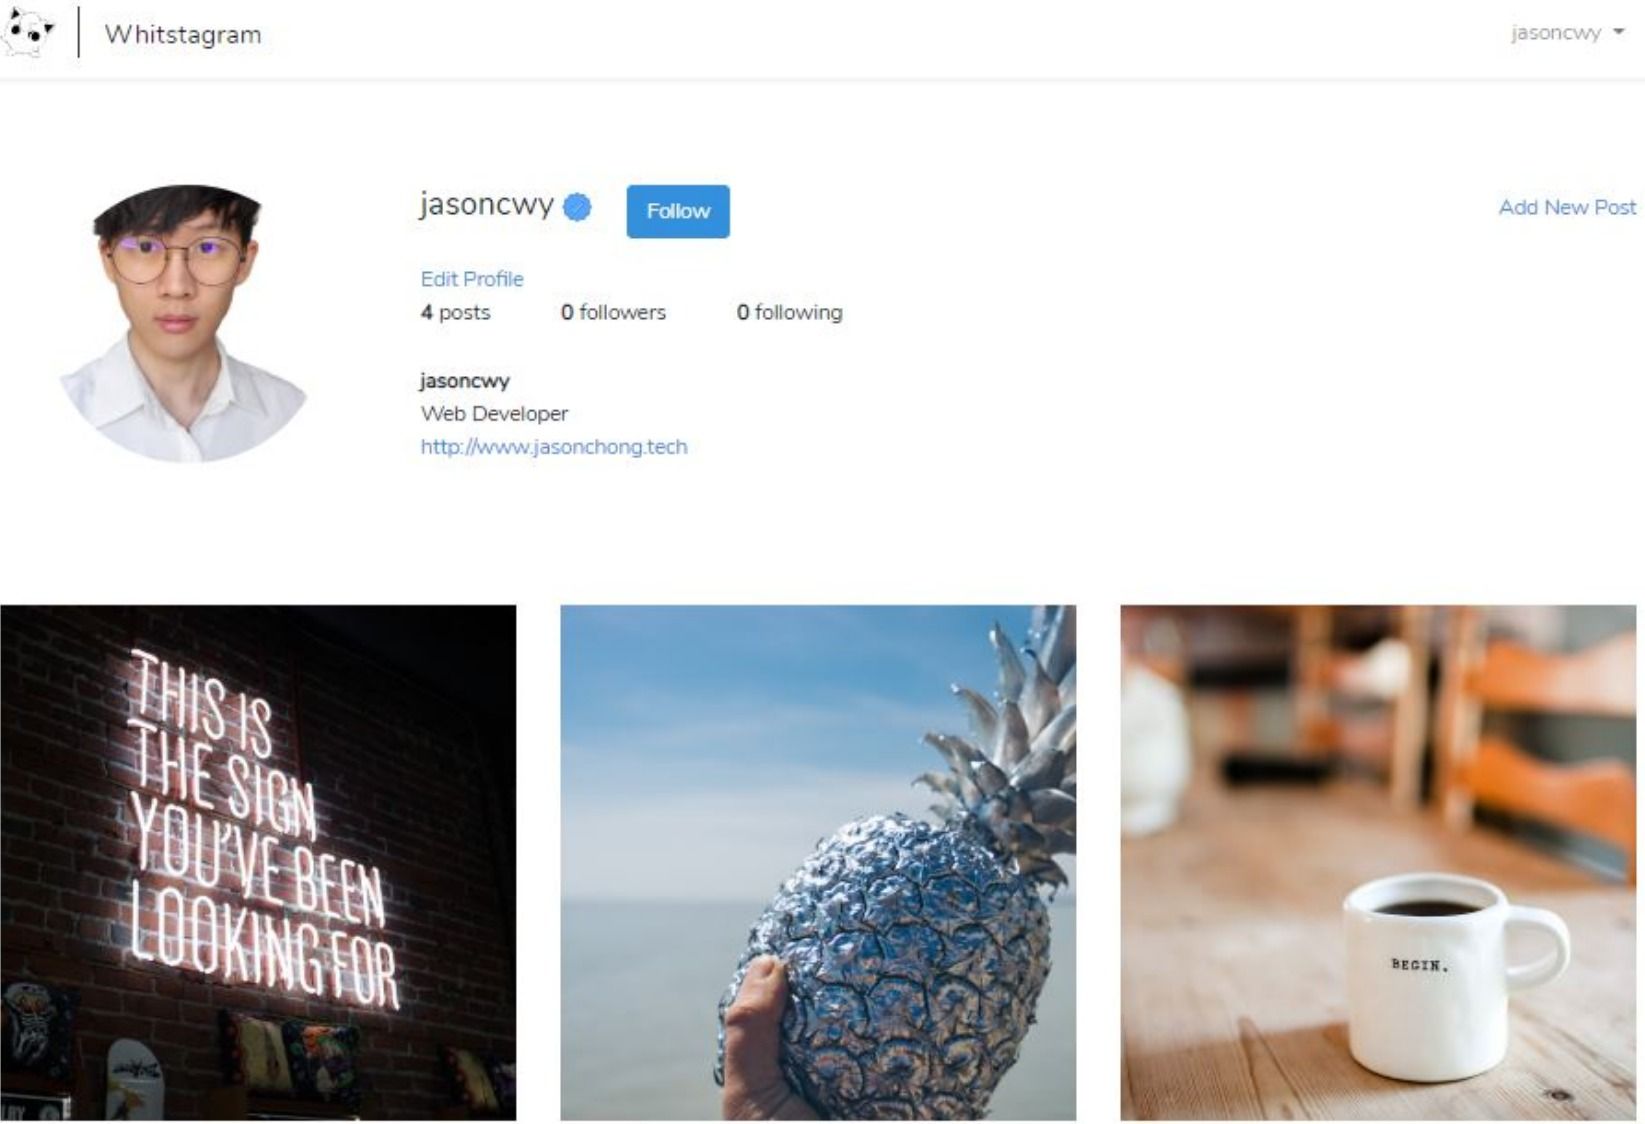Click the Whitstagram brand title
The height and width of the screenshot is (1124, 1645).
(183, 34)
